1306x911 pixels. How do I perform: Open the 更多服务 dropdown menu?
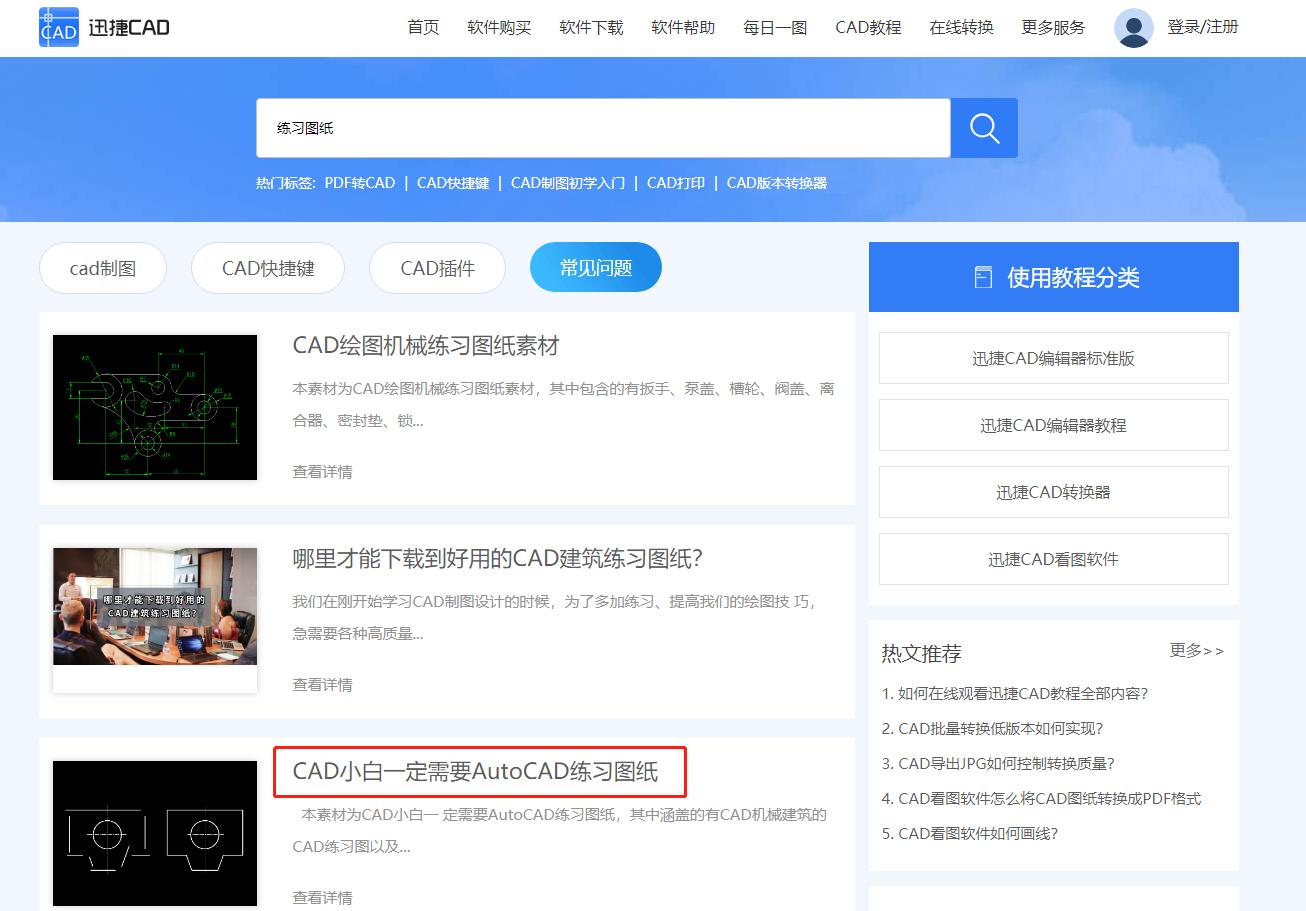coord(1052,28)
